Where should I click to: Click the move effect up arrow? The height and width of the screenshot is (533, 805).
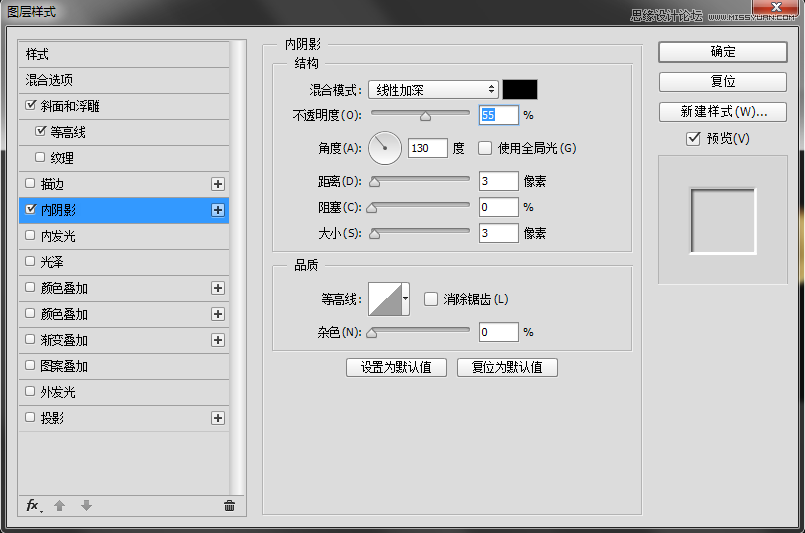tap(60, 506)
